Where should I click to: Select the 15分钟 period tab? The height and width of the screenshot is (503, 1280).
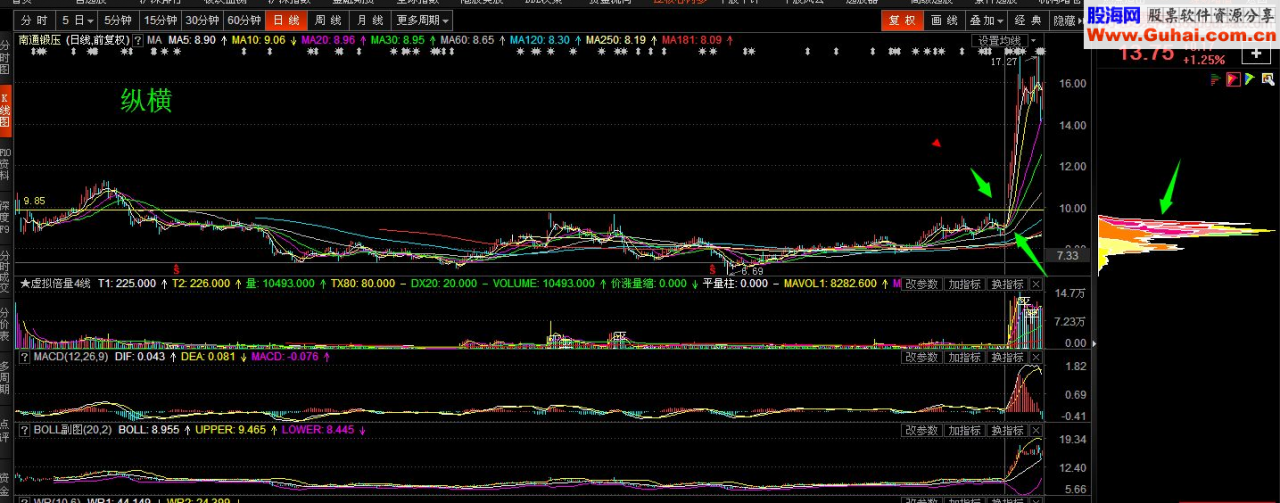[160, 20]
